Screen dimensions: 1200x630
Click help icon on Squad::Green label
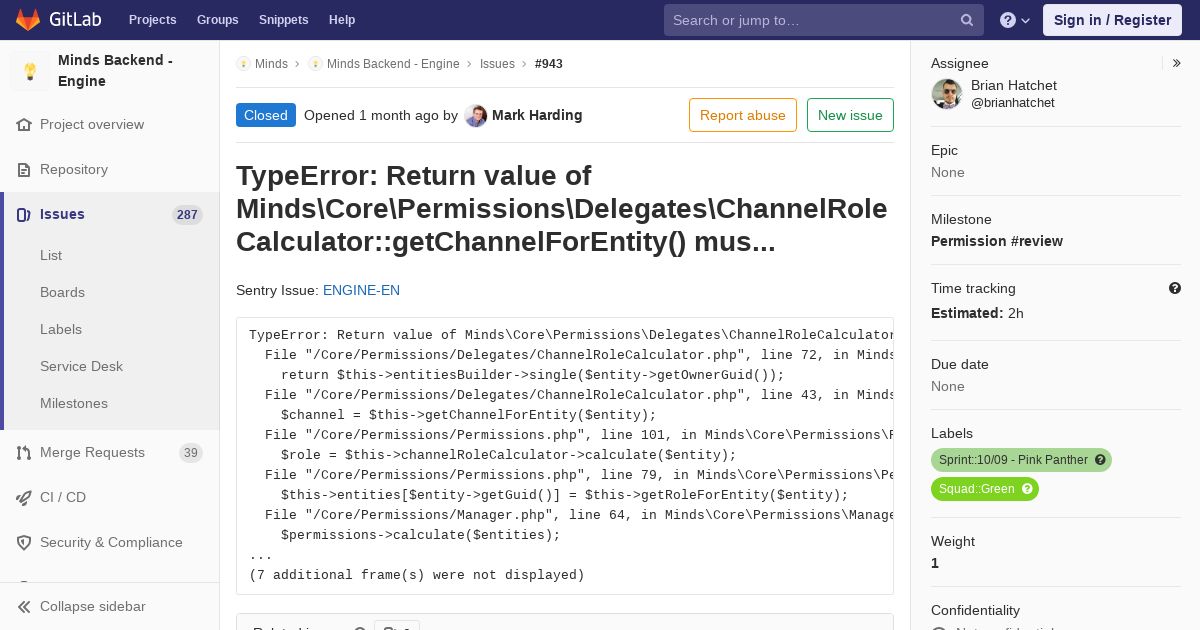pos(1027,489)
